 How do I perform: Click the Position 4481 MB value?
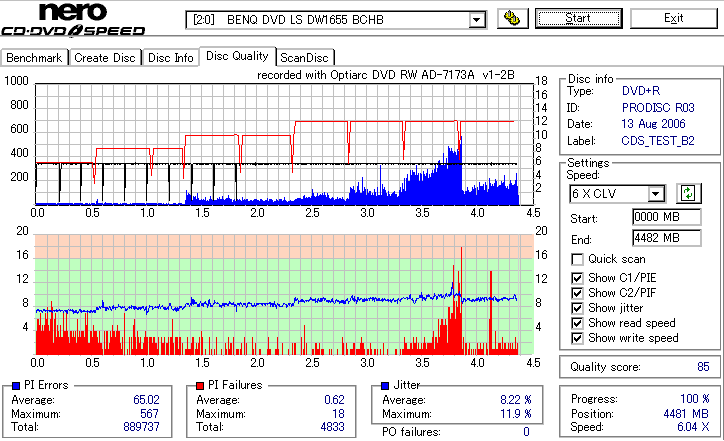(x=686, y=413)
